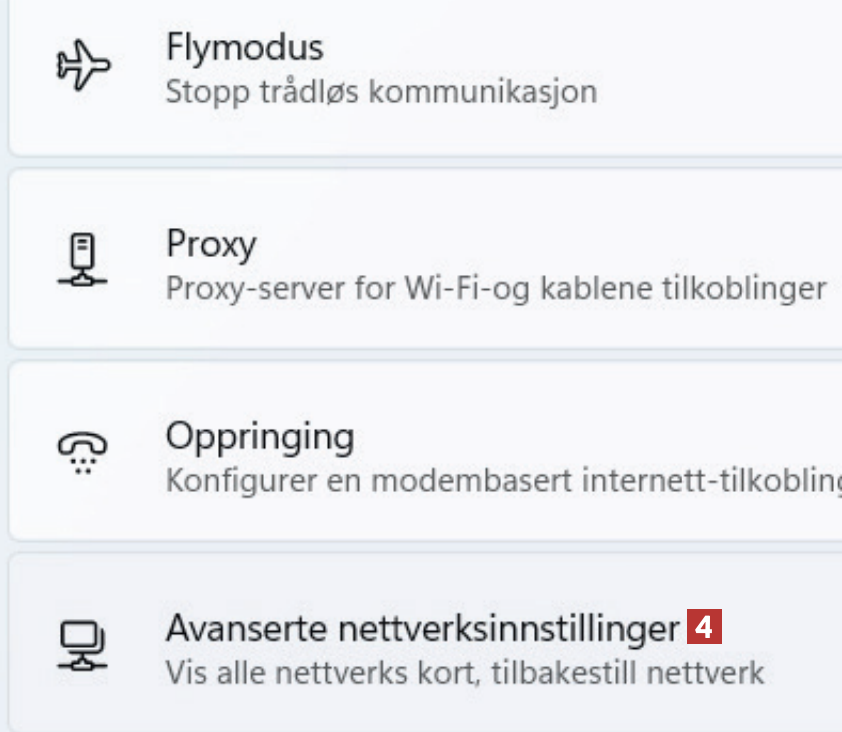Click the dial-up telephone icon

click(x=83, y=453)
